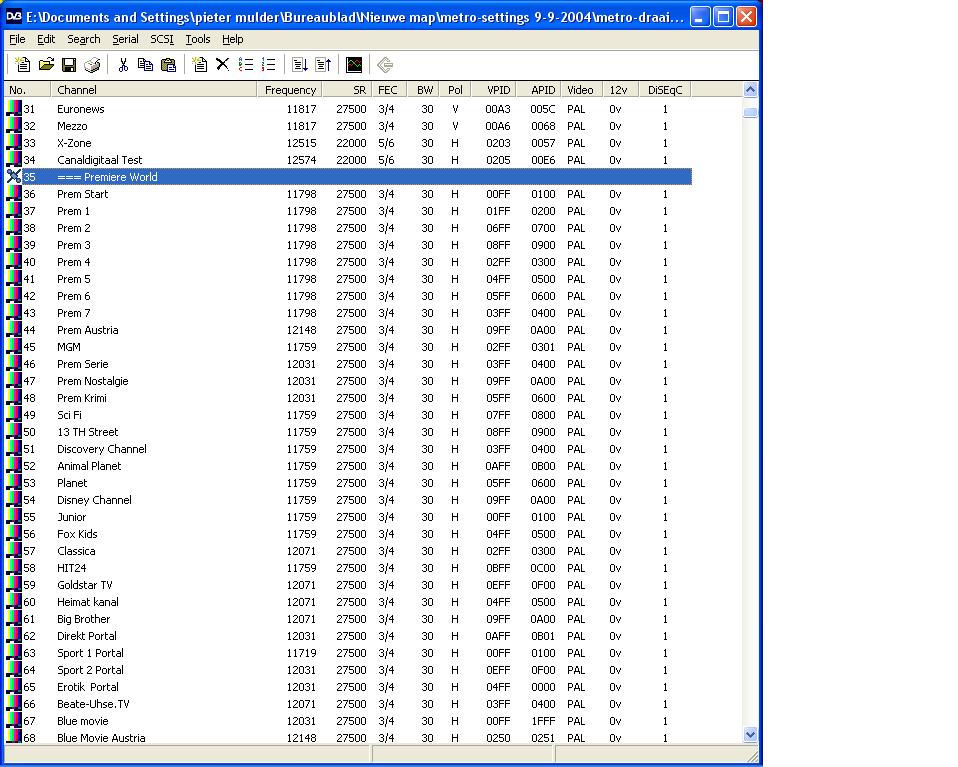Screen dimensions: 958x767
Task: Save the file with floppy disk icon
Action: point(69,64)
